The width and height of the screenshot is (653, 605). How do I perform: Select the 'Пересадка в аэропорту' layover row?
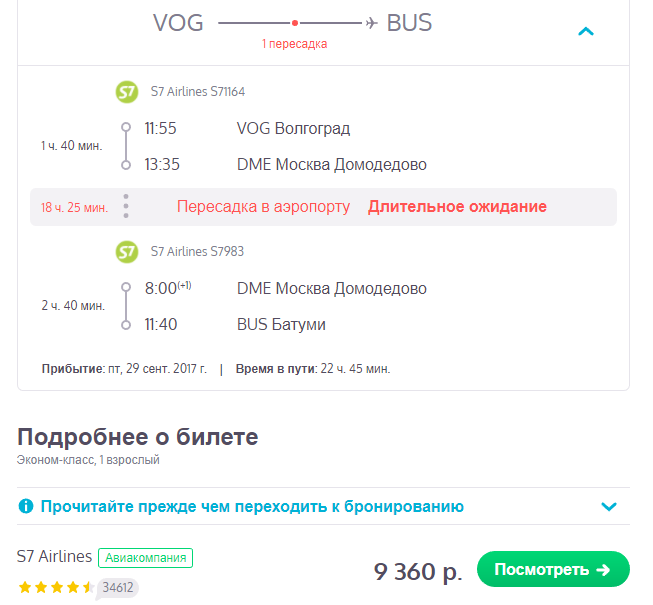click(323, 207)
